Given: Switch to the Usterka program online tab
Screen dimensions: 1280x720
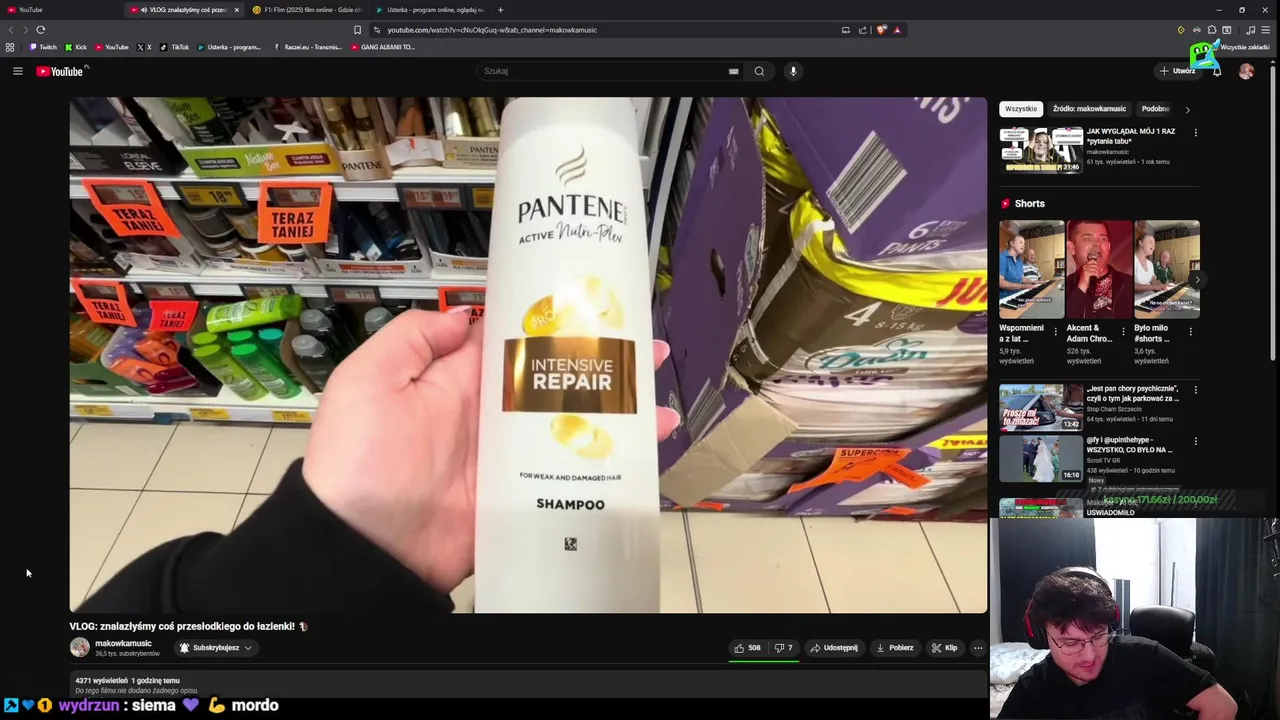Looking at the screenshot, I should click(430, 10).
